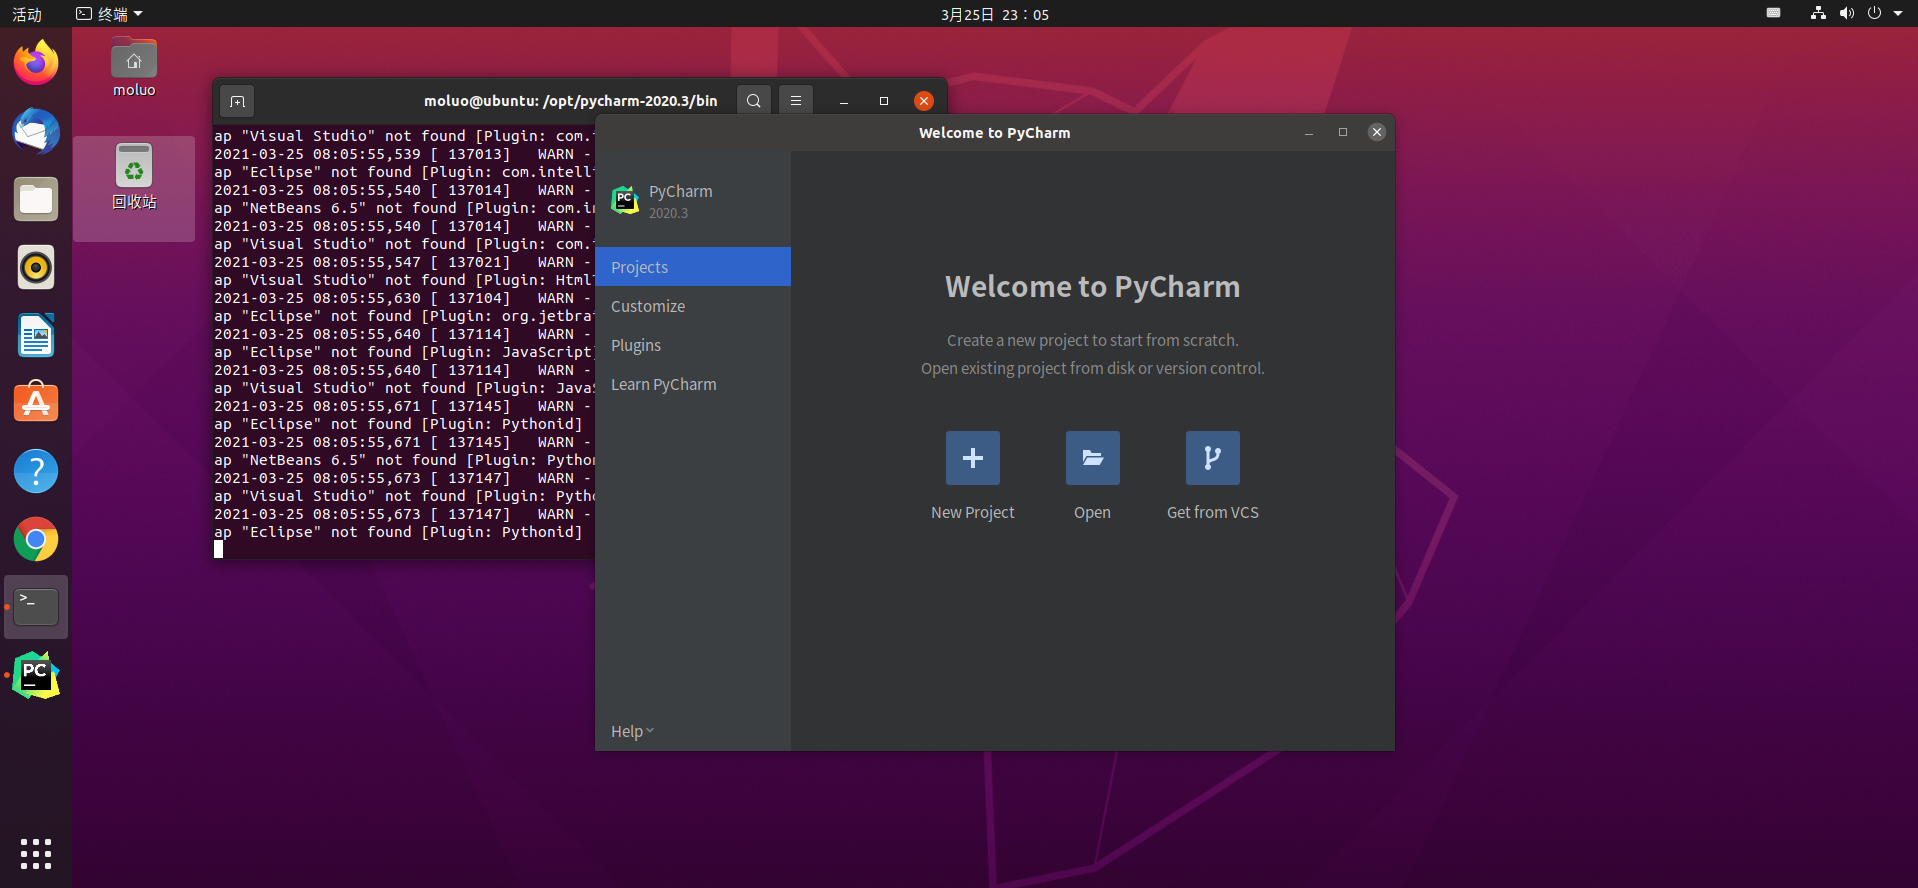Image resolution: width=1918 pixels, height=888 pixels.
Task: Go to the Learn PyCharm tab
Action: coord(693,384)
